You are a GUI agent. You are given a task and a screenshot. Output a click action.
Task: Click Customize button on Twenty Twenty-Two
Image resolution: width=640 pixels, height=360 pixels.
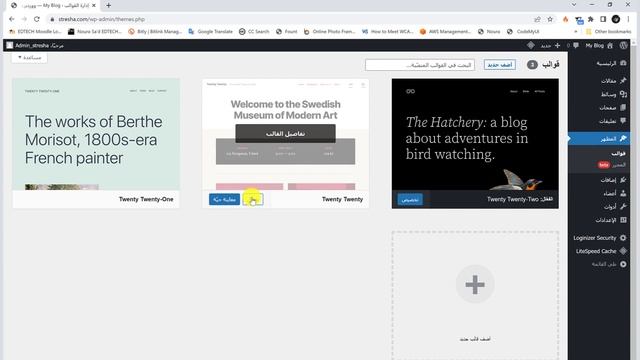[410, 200]
